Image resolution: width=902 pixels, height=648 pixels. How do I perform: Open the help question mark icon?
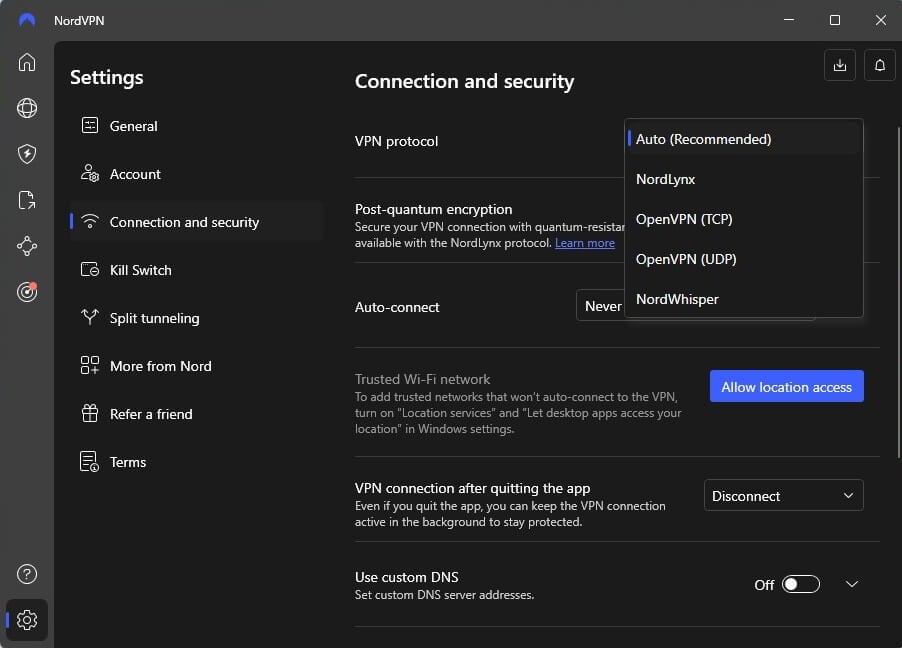(x=27, y=574)
